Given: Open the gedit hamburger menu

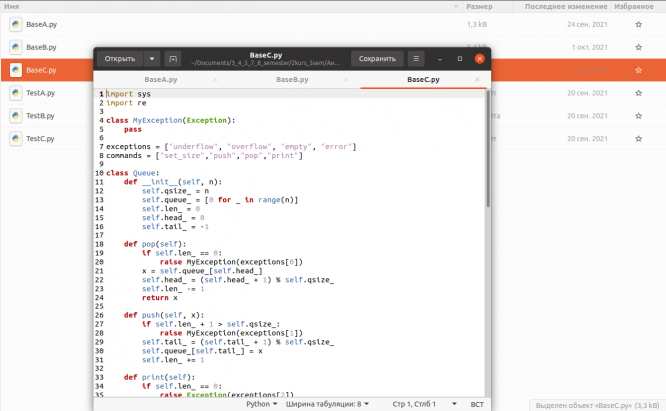Looking at the screenshot, I should (x=416, y=59).
